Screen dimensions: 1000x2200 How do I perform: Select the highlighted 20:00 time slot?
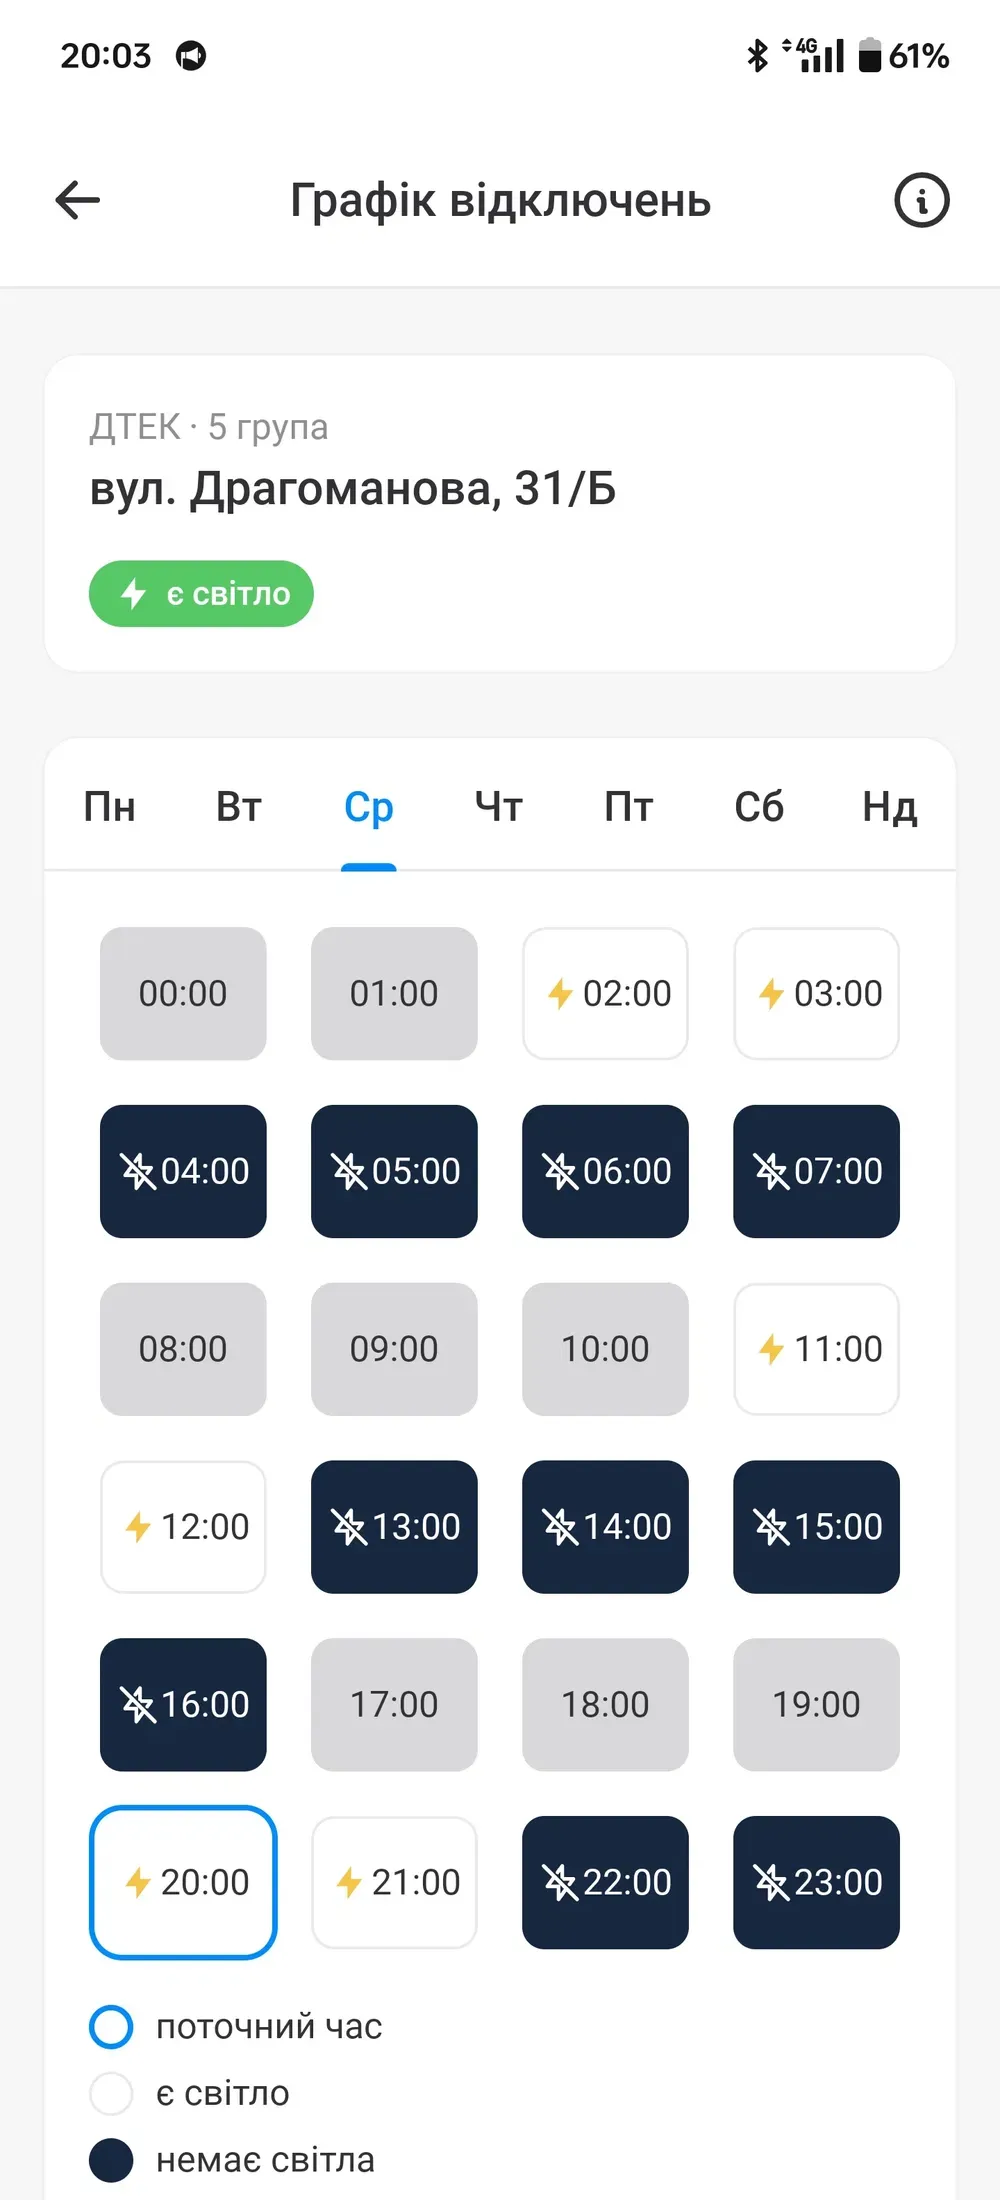tap(183, 1882)
